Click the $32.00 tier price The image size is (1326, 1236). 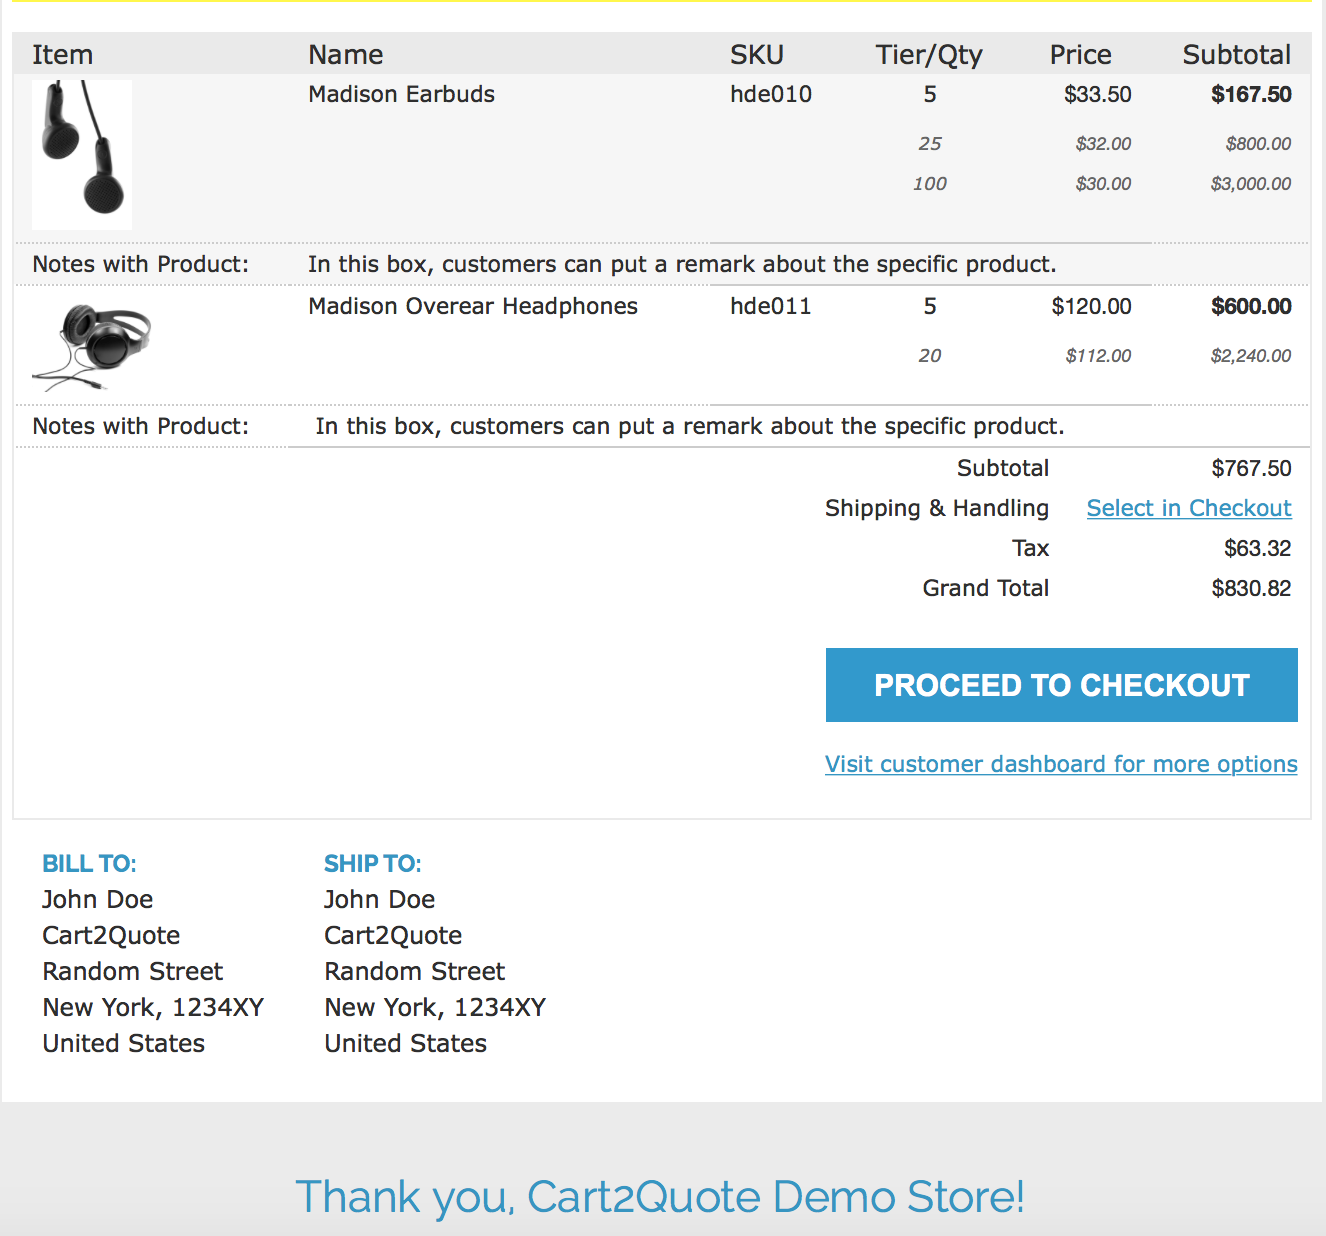click(x=1103, y=144)
